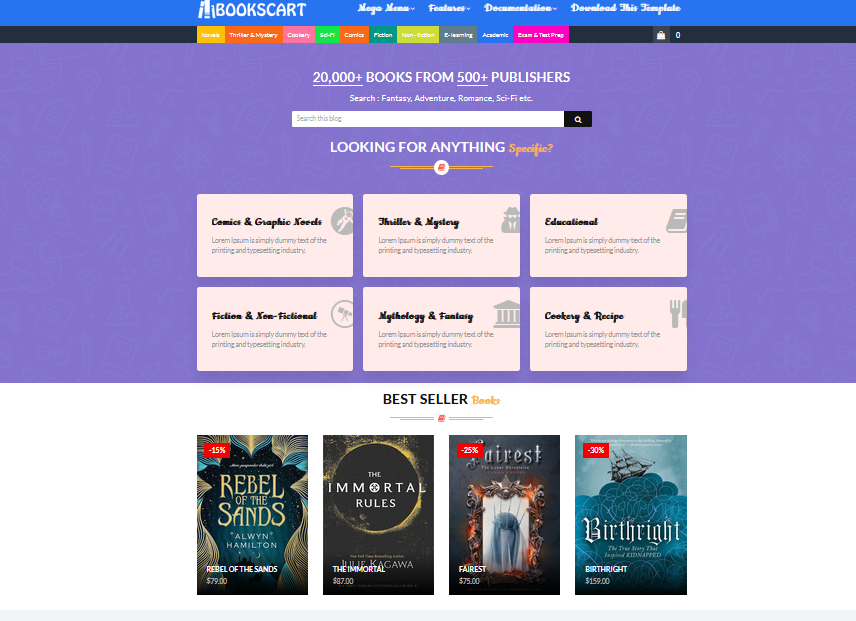Click the 500+ underlined text
856x621 pixels.
(x=472, y=77)
